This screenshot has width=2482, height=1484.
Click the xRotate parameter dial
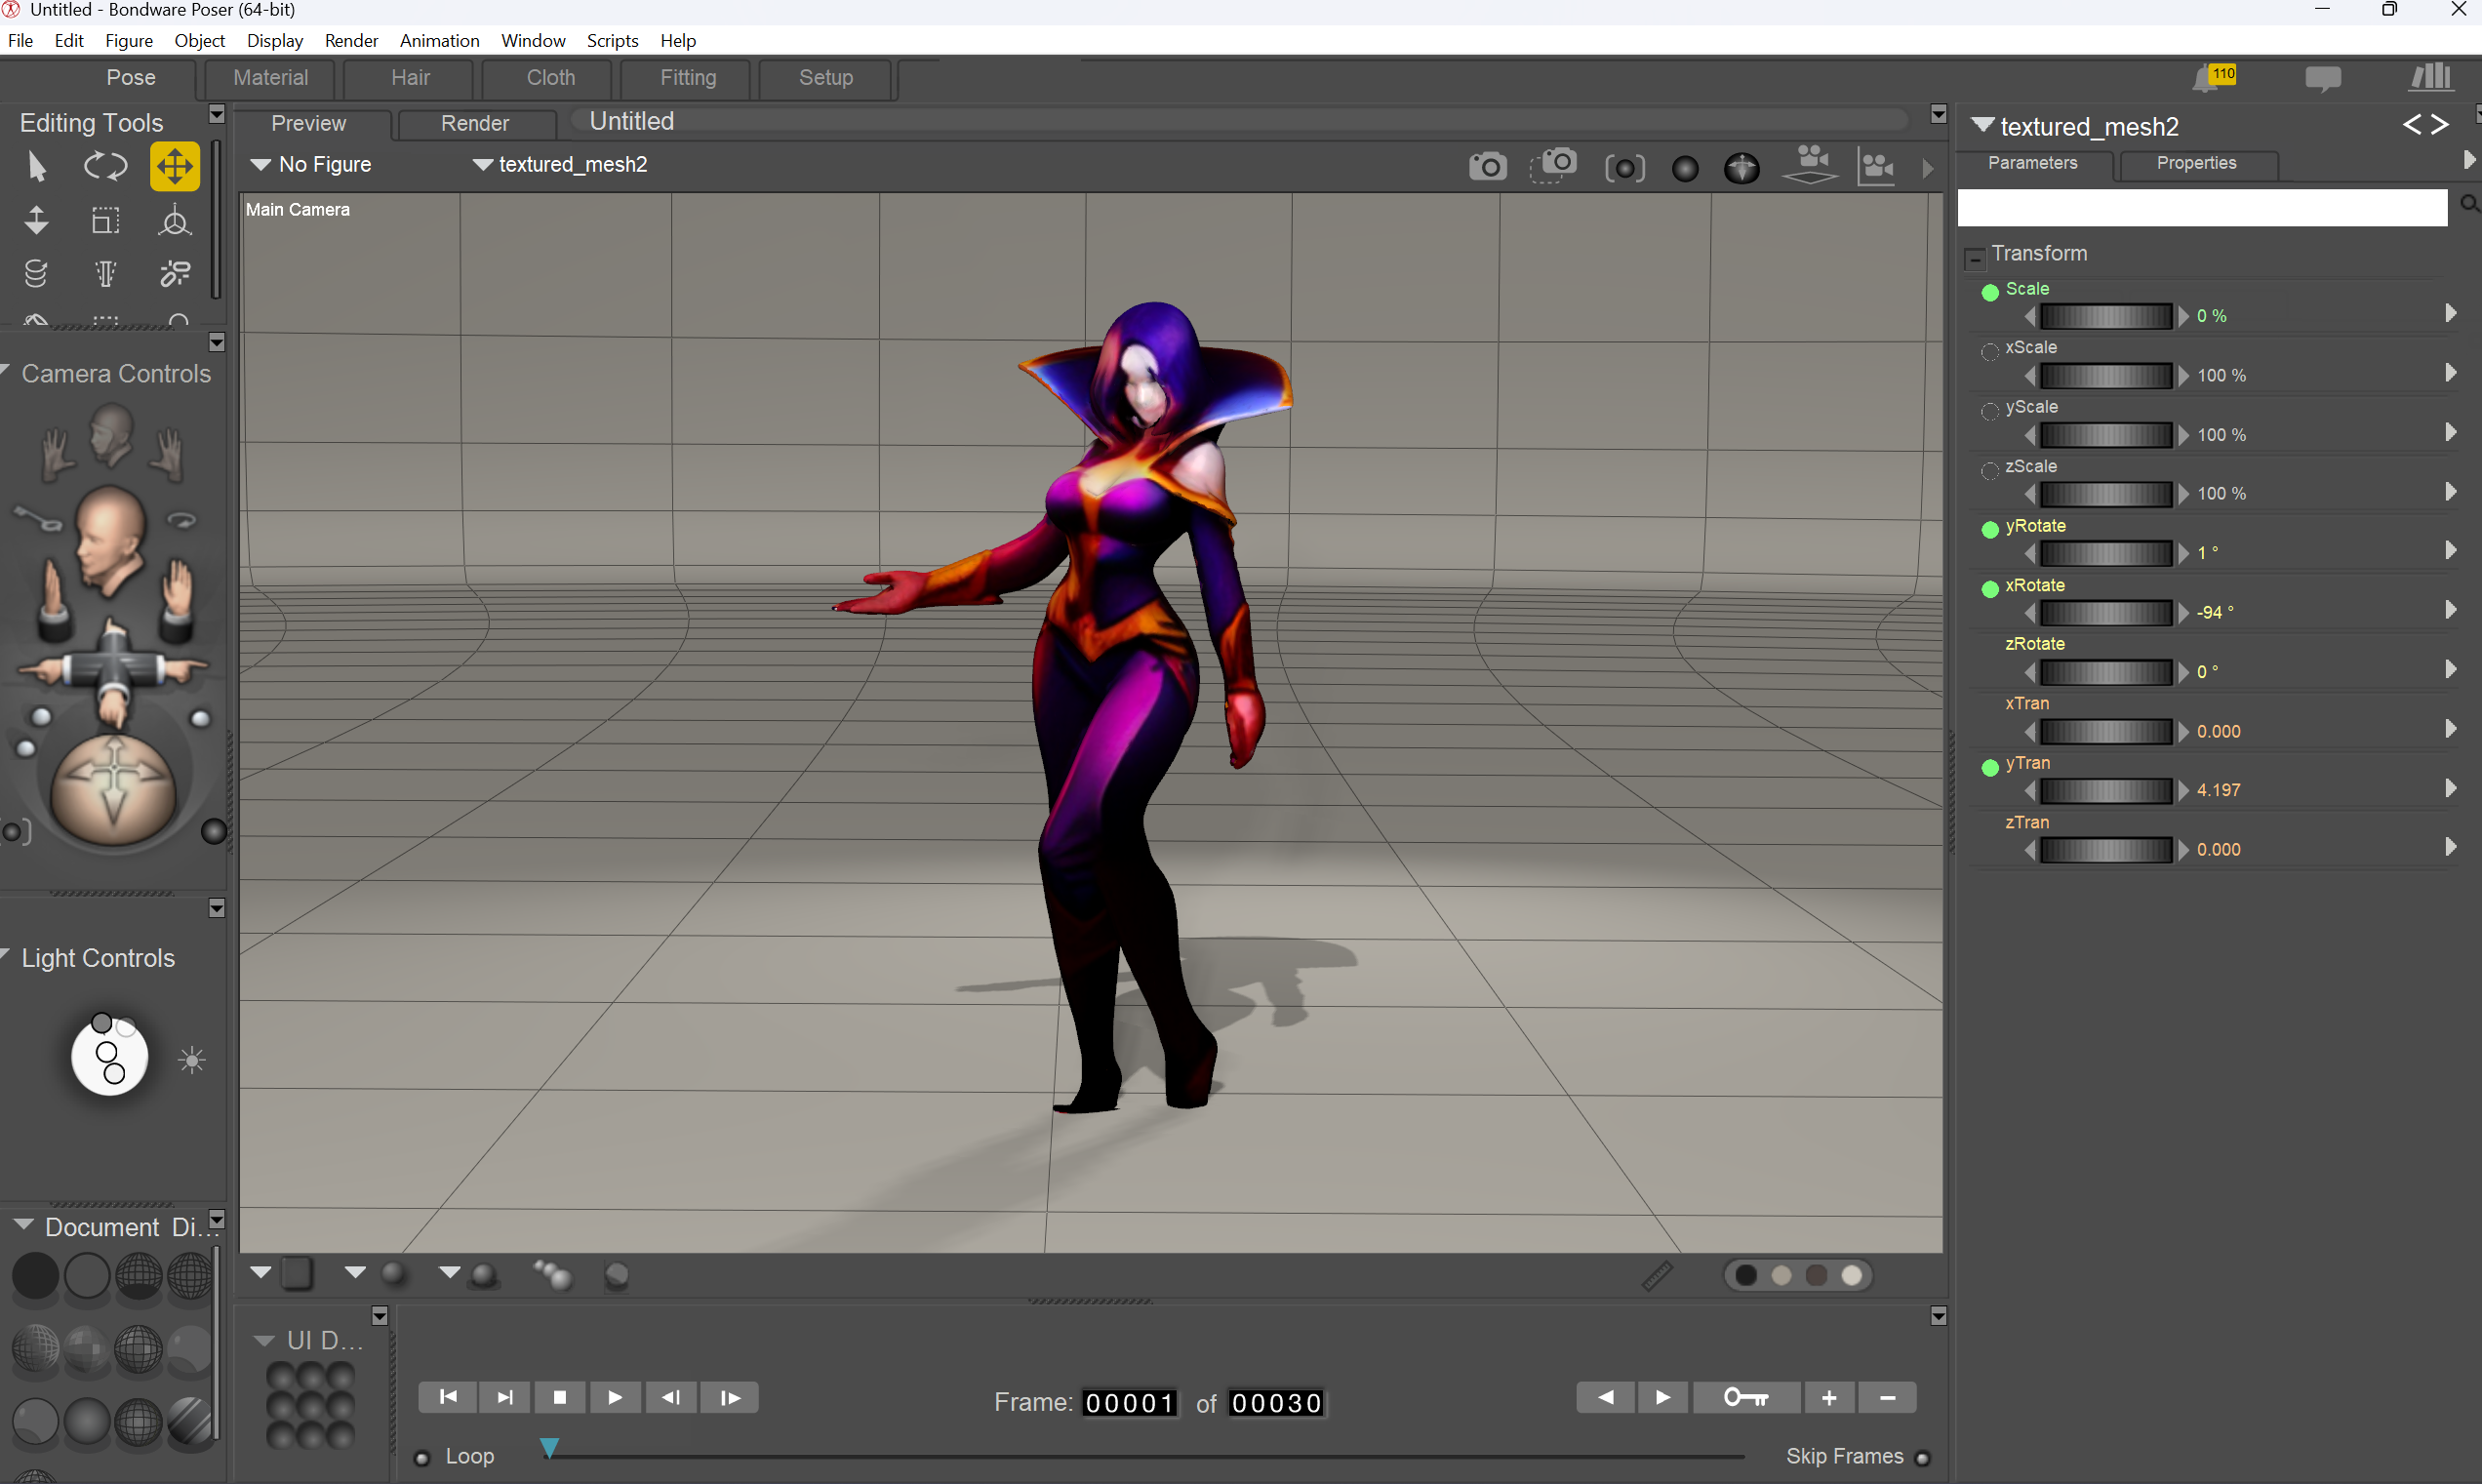(2106, 612)
